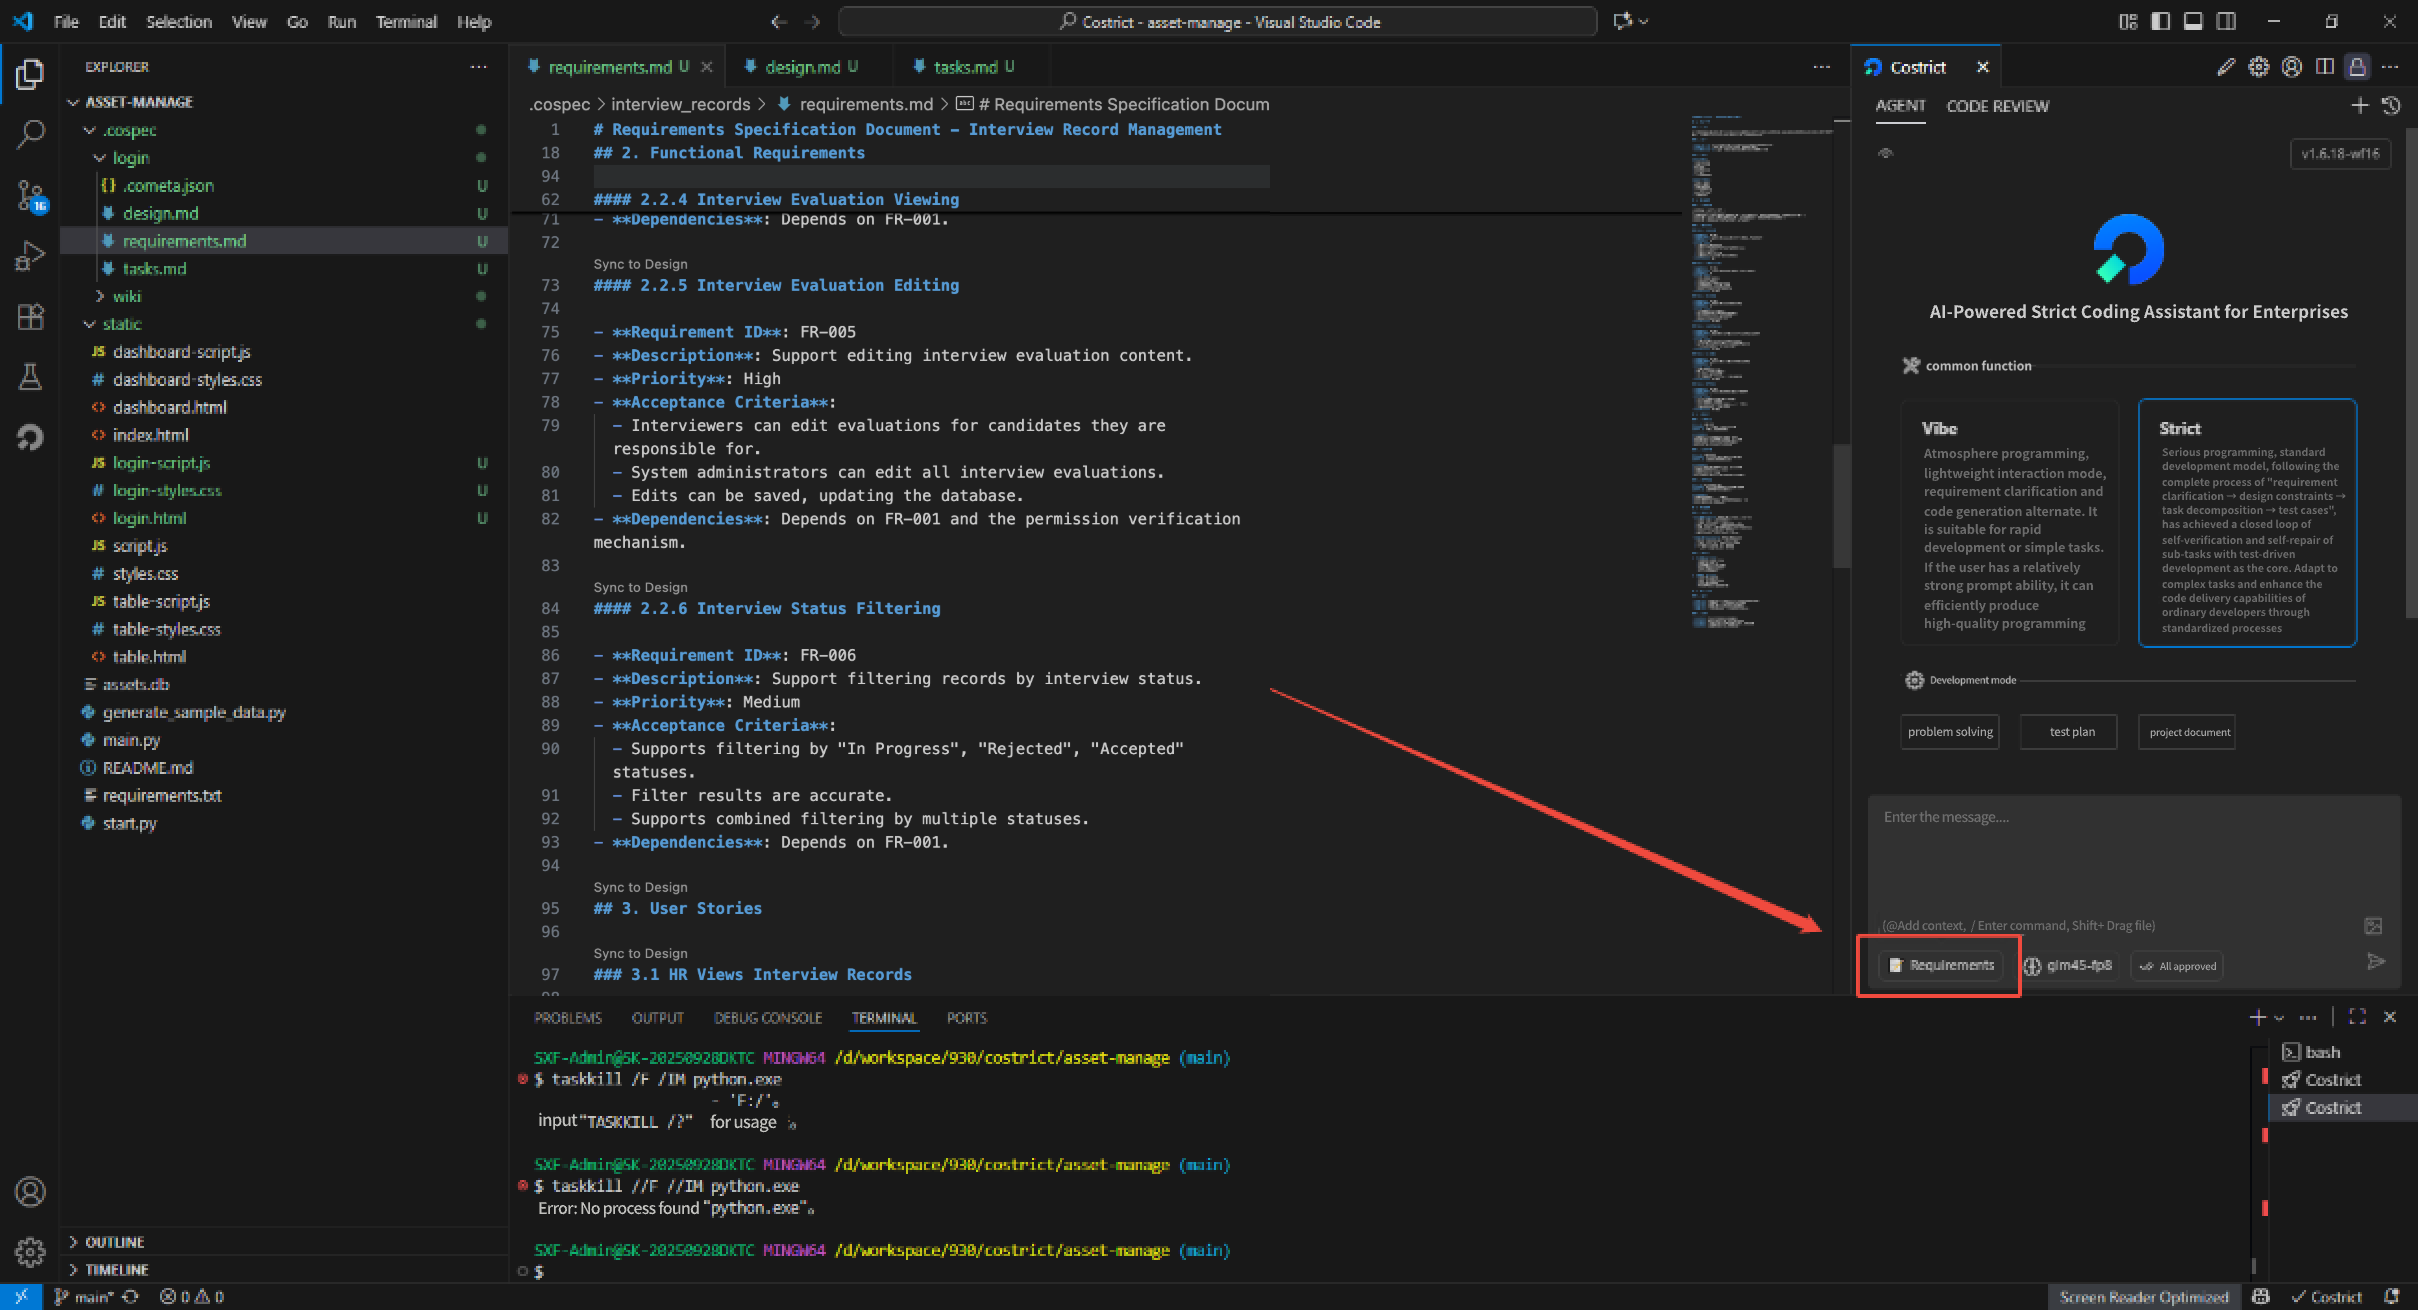Open the glm45-fp8 model selector

[x=2068, y=965]
